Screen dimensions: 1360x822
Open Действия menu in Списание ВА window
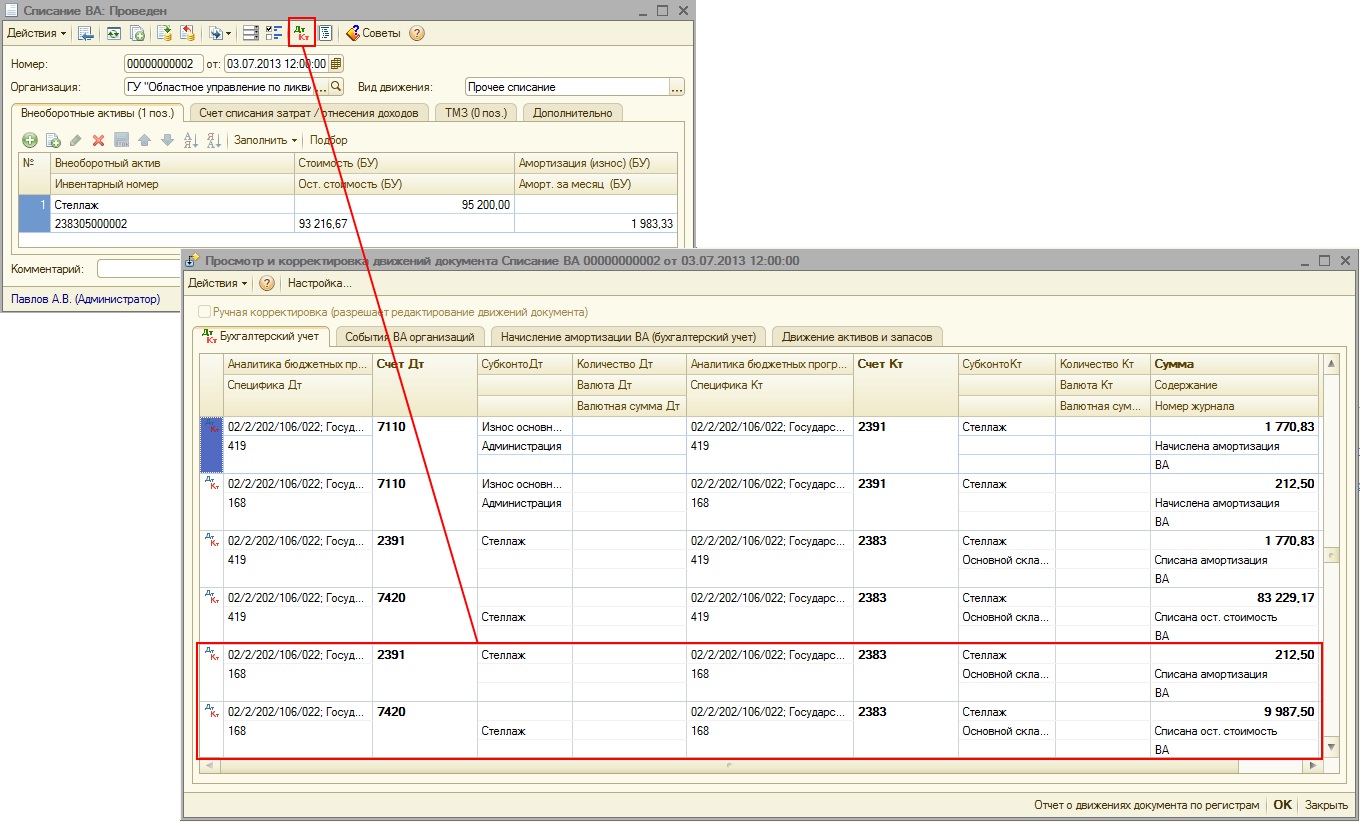37,33
